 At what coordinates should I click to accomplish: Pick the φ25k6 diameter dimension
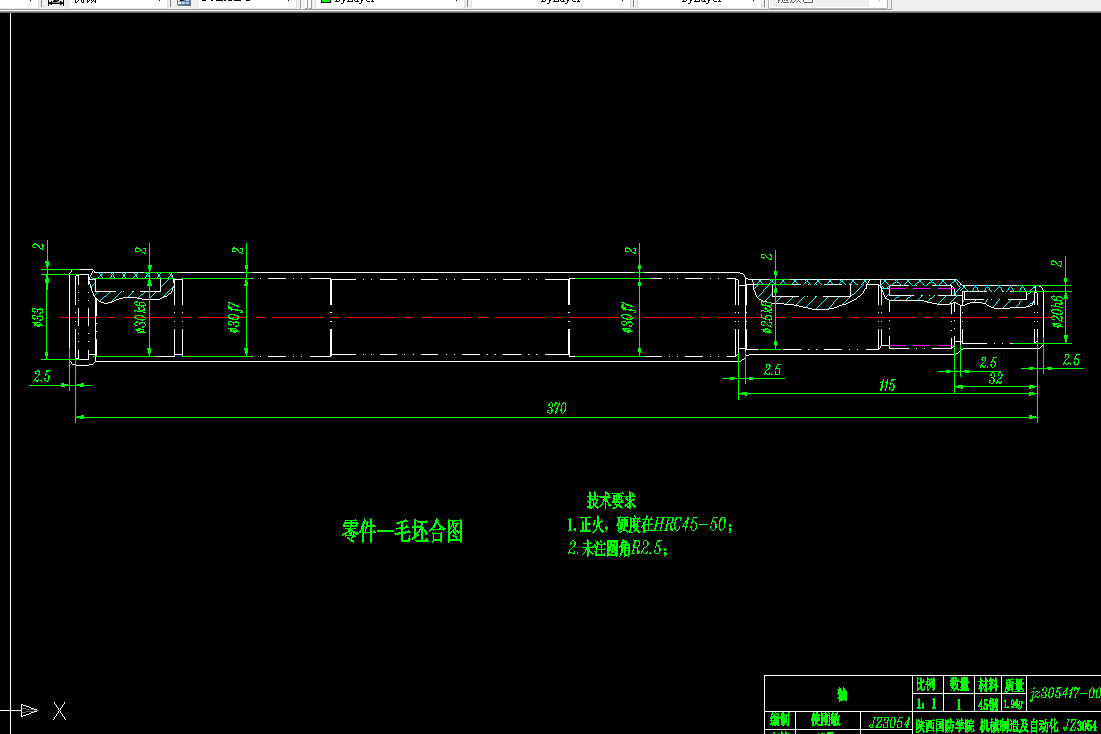tap(766, 317)
